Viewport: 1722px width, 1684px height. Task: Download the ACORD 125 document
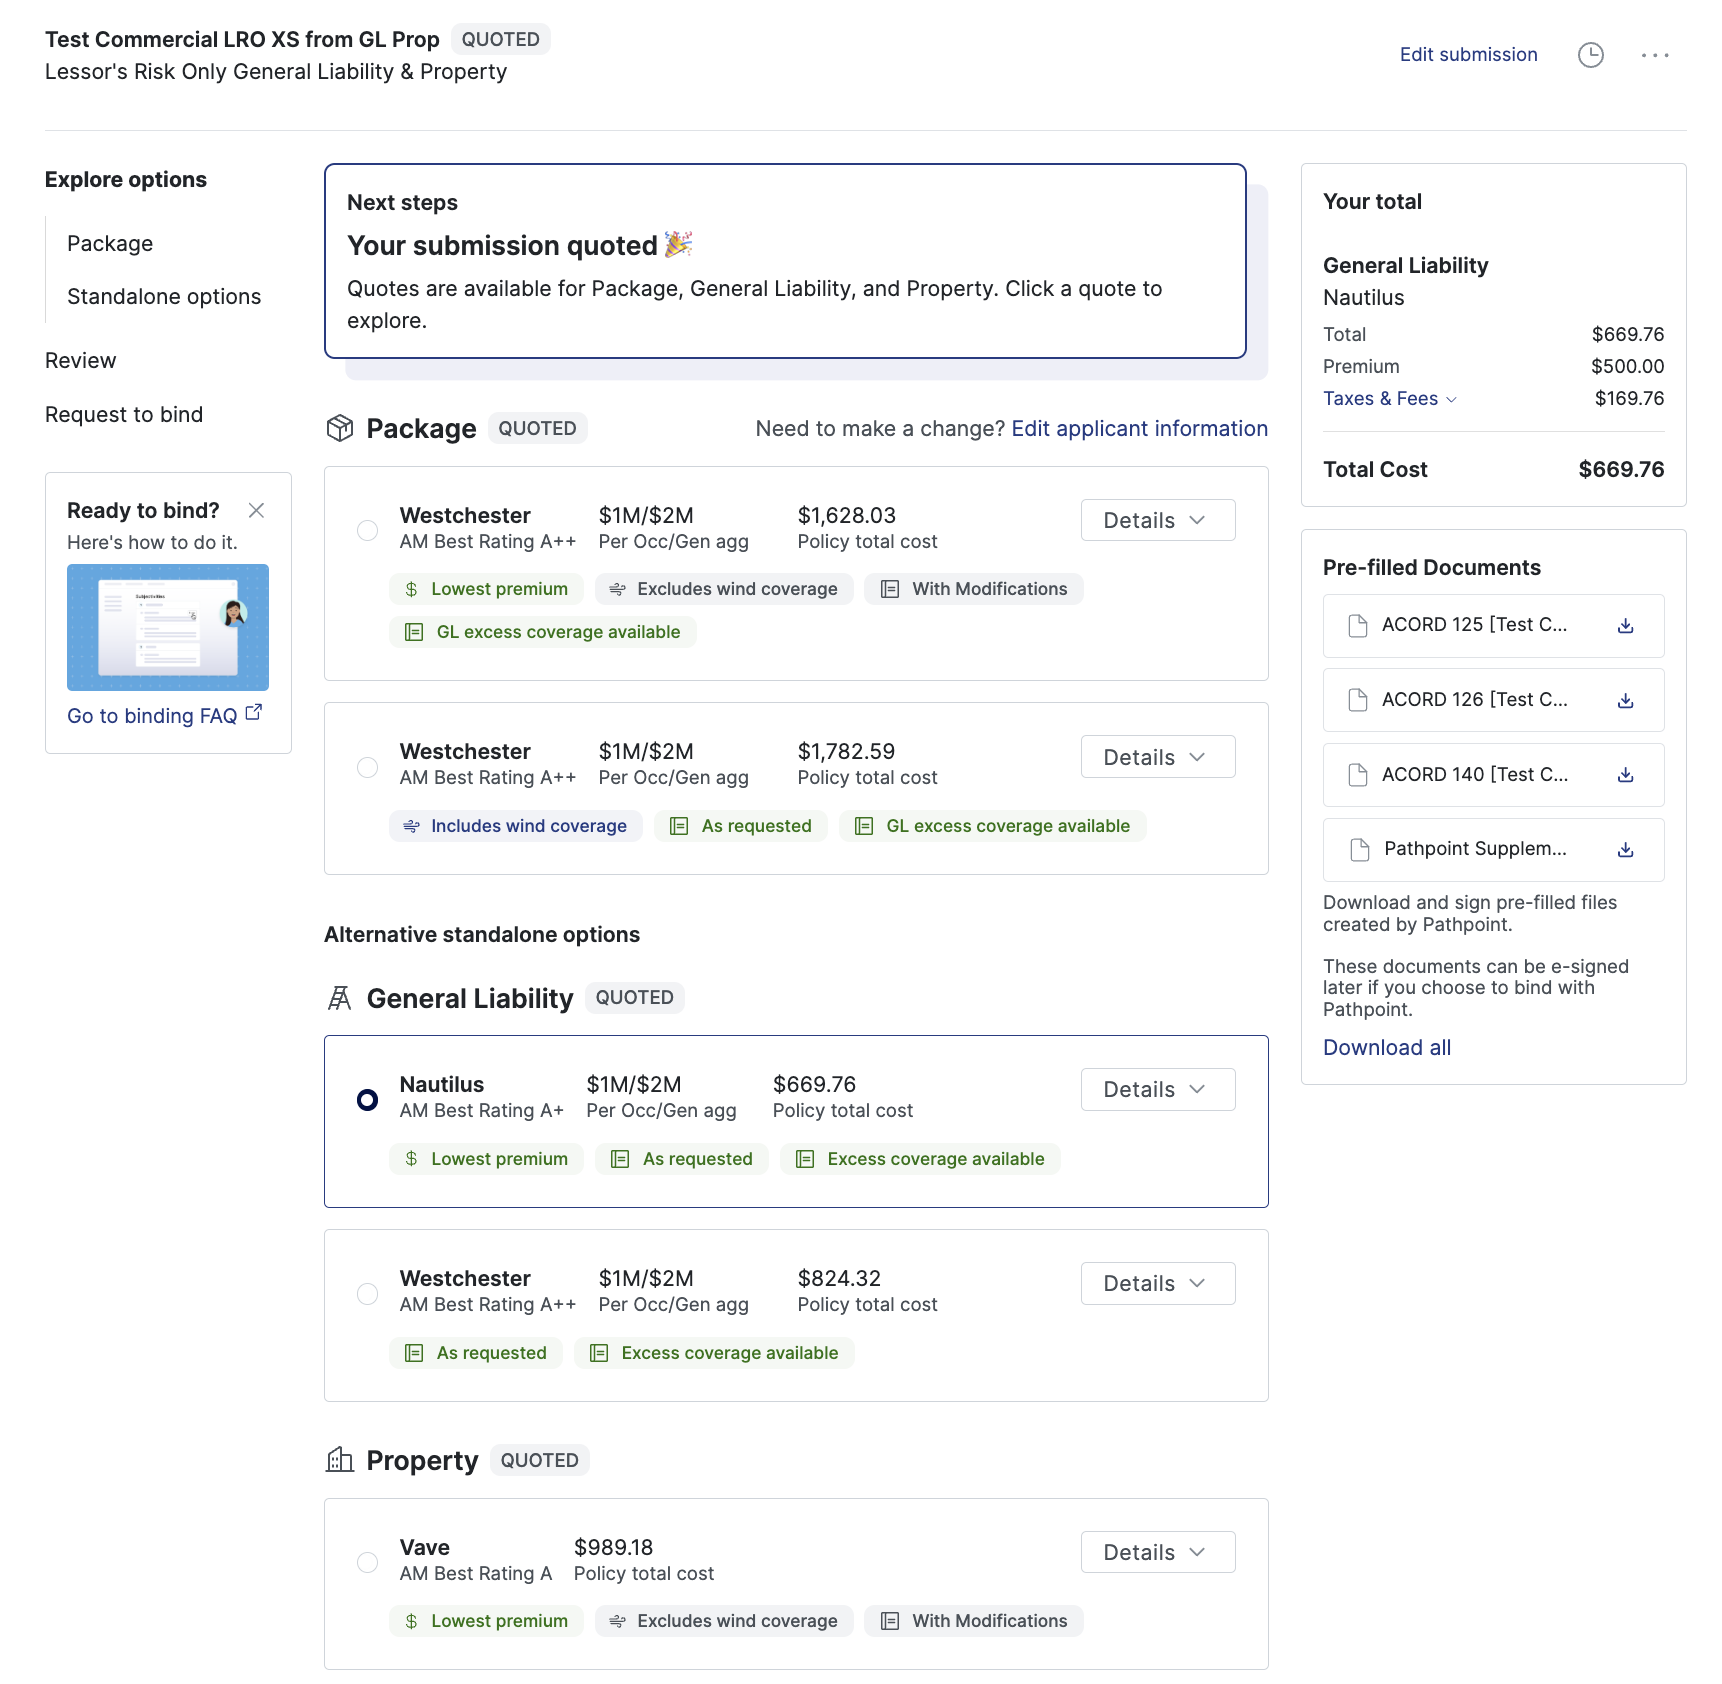tap(1626, 626)
